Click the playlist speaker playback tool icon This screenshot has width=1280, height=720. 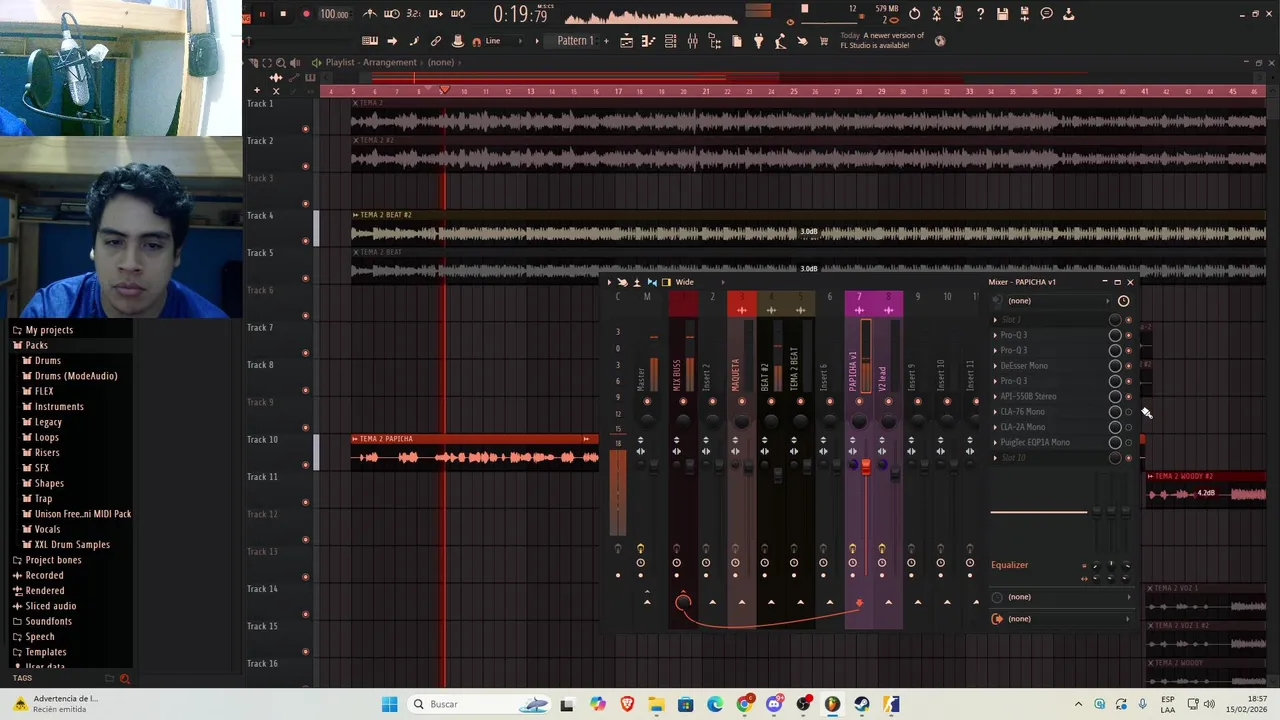[x=293, y=62]
